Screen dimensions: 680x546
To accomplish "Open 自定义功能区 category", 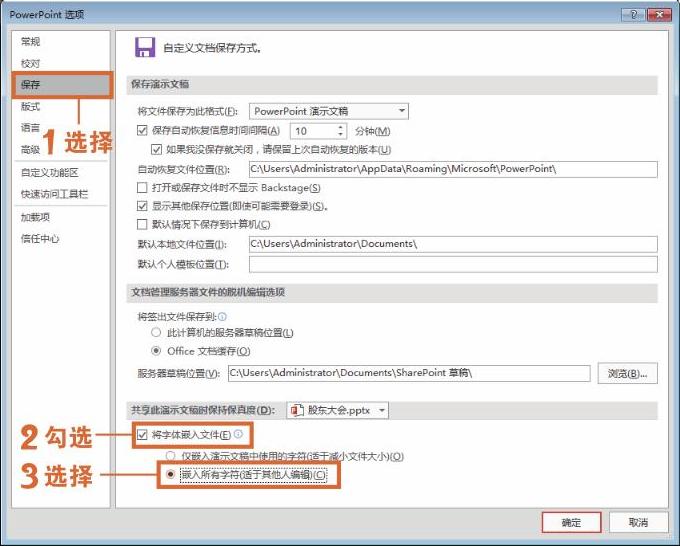I will 49,173.
